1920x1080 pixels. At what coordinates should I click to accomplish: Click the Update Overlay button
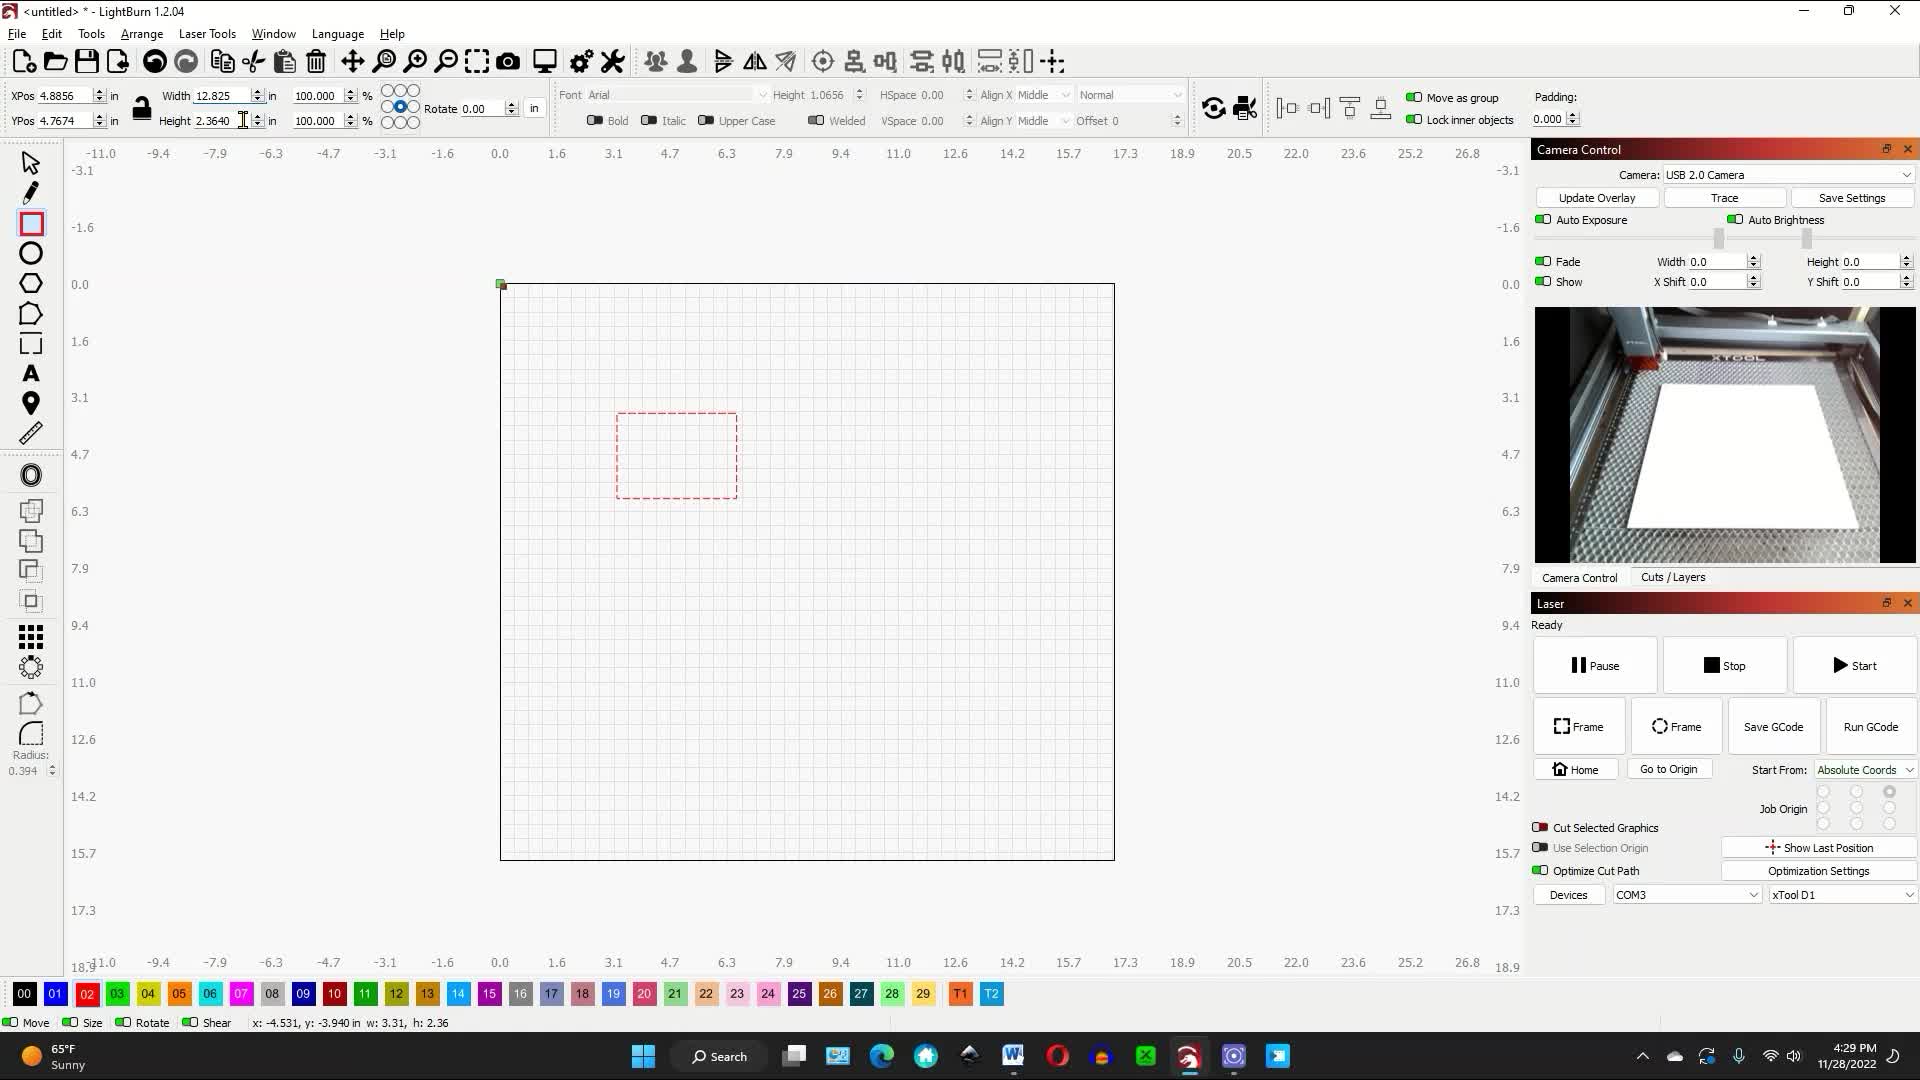click(x=1596, y=197)
